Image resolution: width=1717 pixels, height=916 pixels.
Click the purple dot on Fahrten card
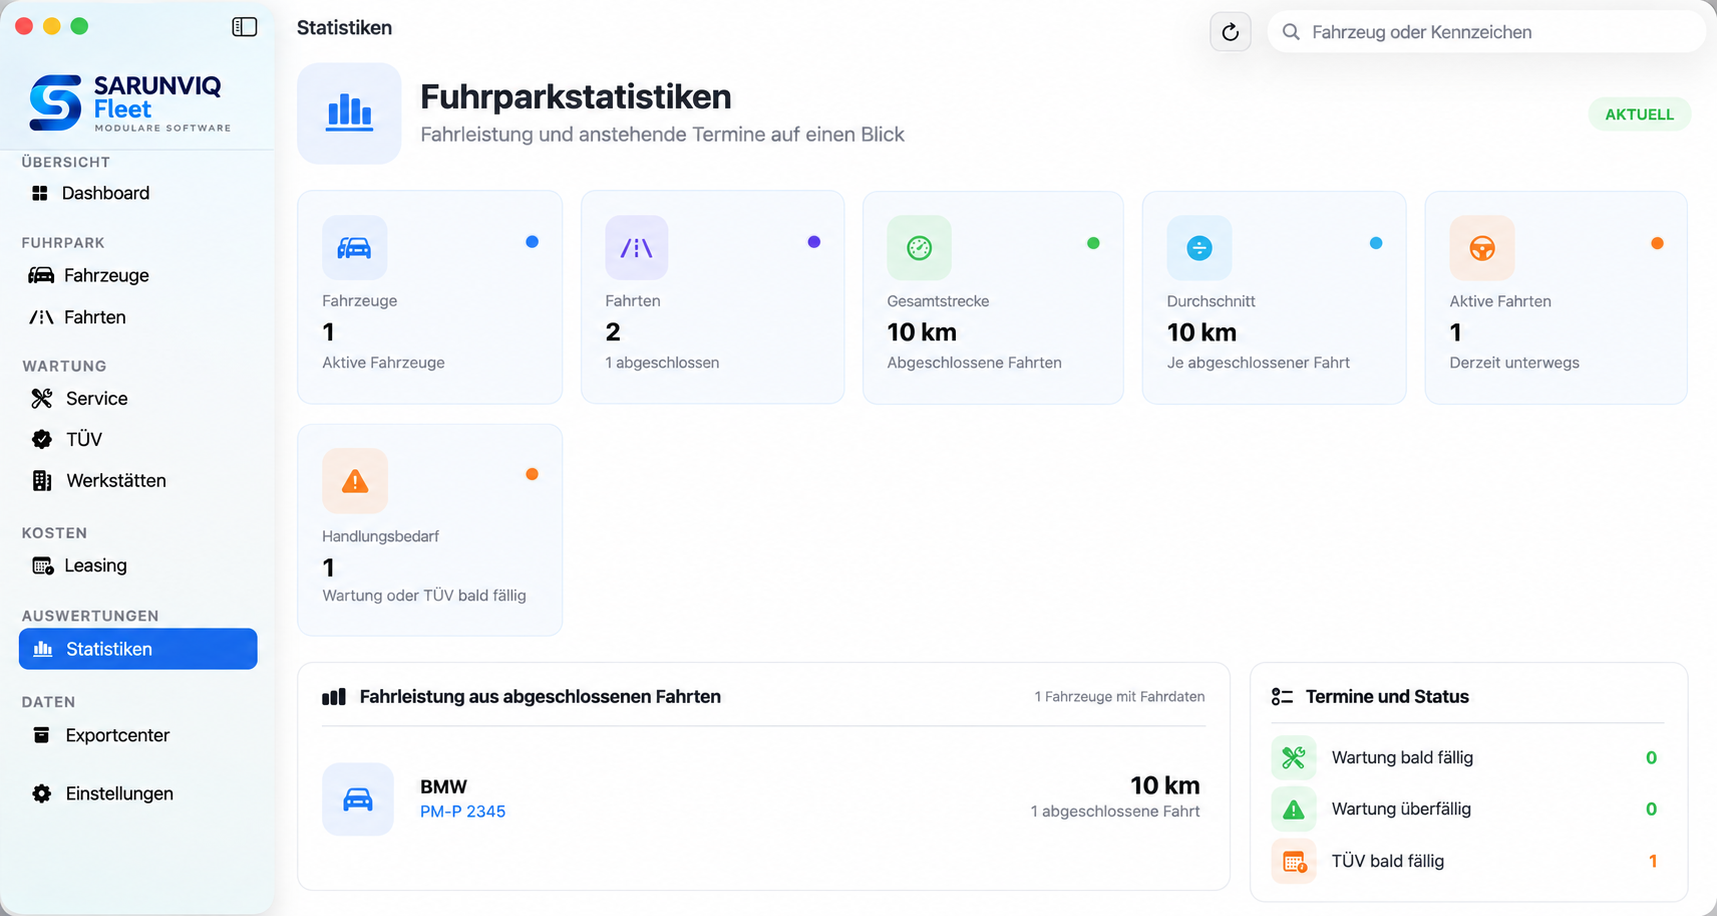point(814,242)
